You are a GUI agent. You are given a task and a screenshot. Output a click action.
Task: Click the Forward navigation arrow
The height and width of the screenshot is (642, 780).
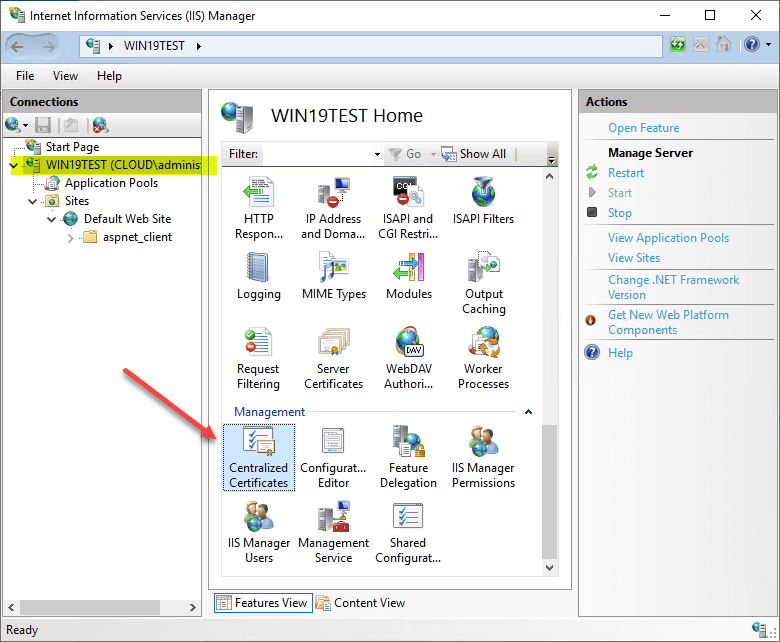point(48,47)
